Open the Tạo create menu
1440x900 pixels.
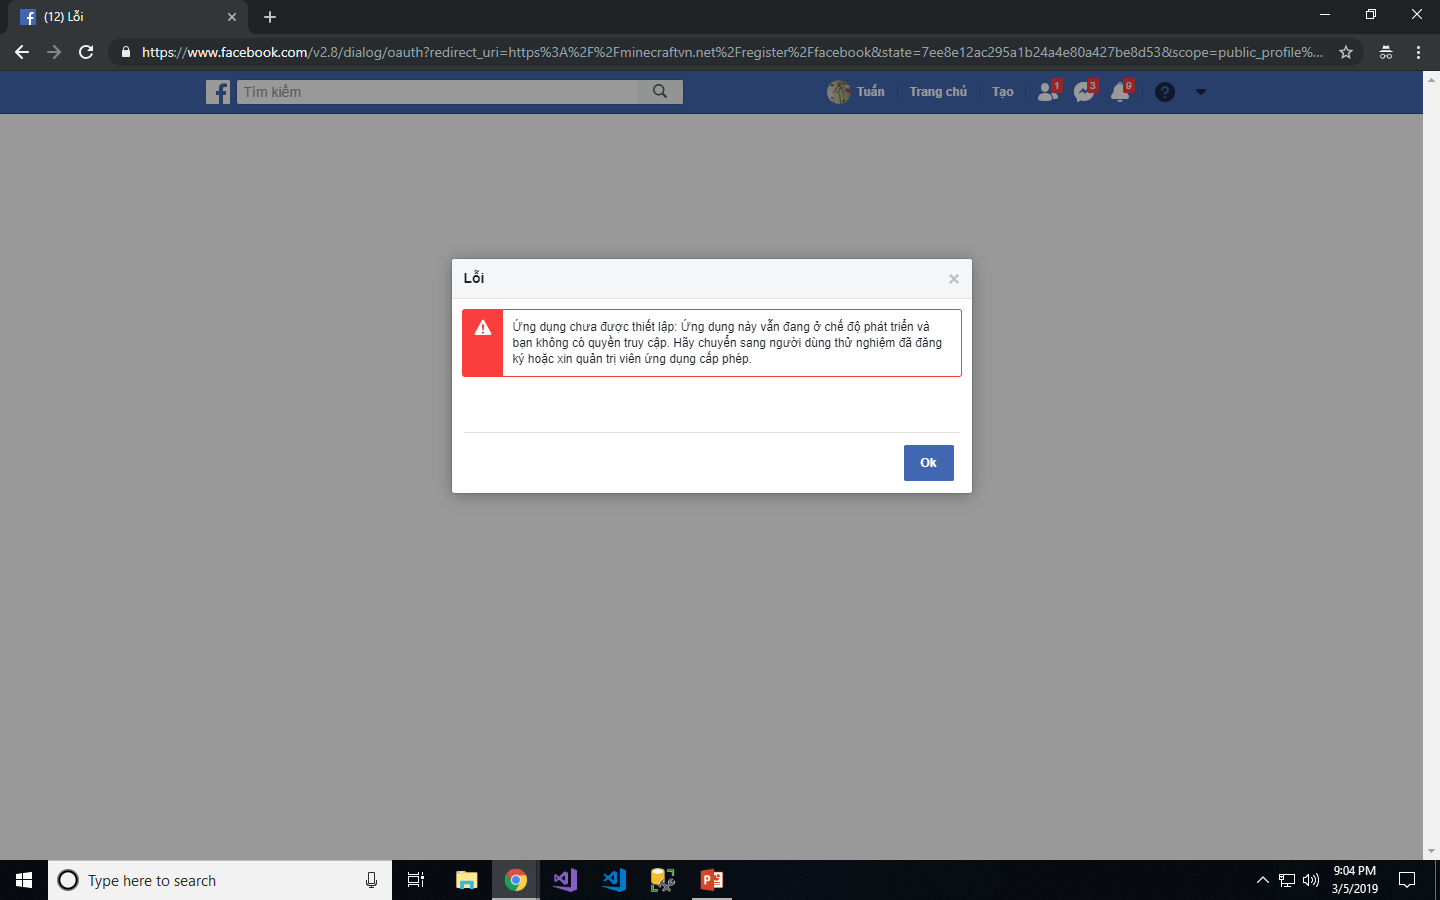(x=1002, y=92)
